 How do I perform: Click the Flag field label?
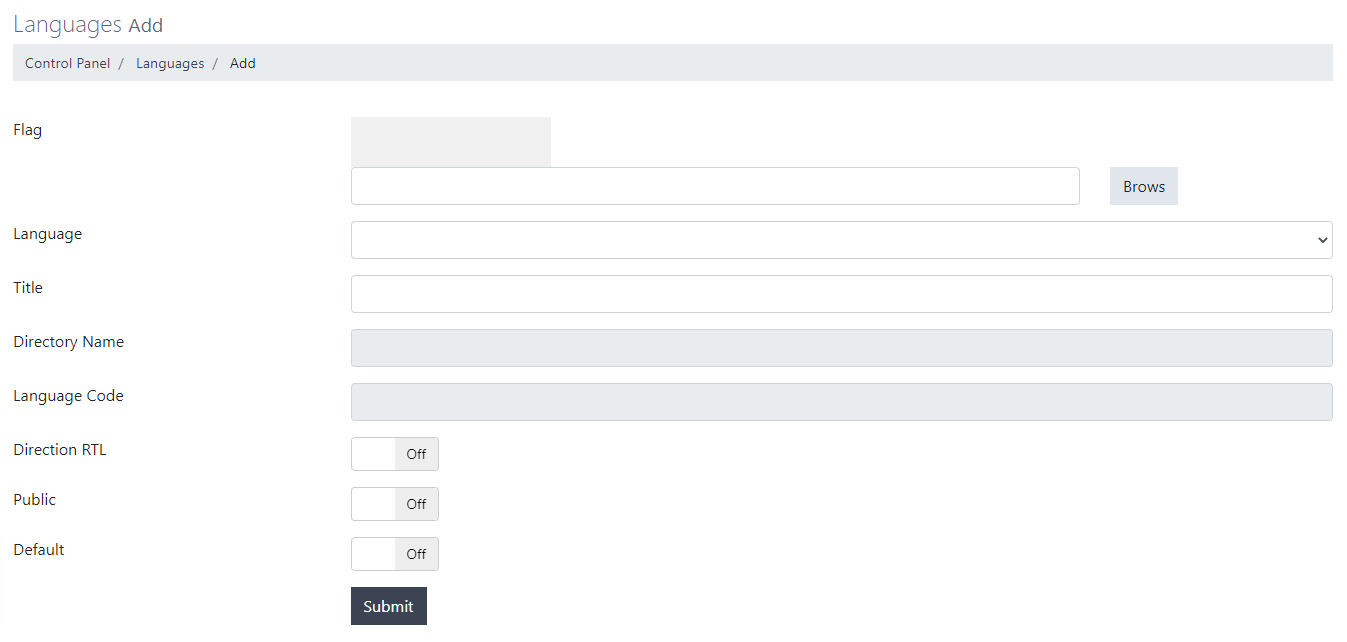(28, 130)
